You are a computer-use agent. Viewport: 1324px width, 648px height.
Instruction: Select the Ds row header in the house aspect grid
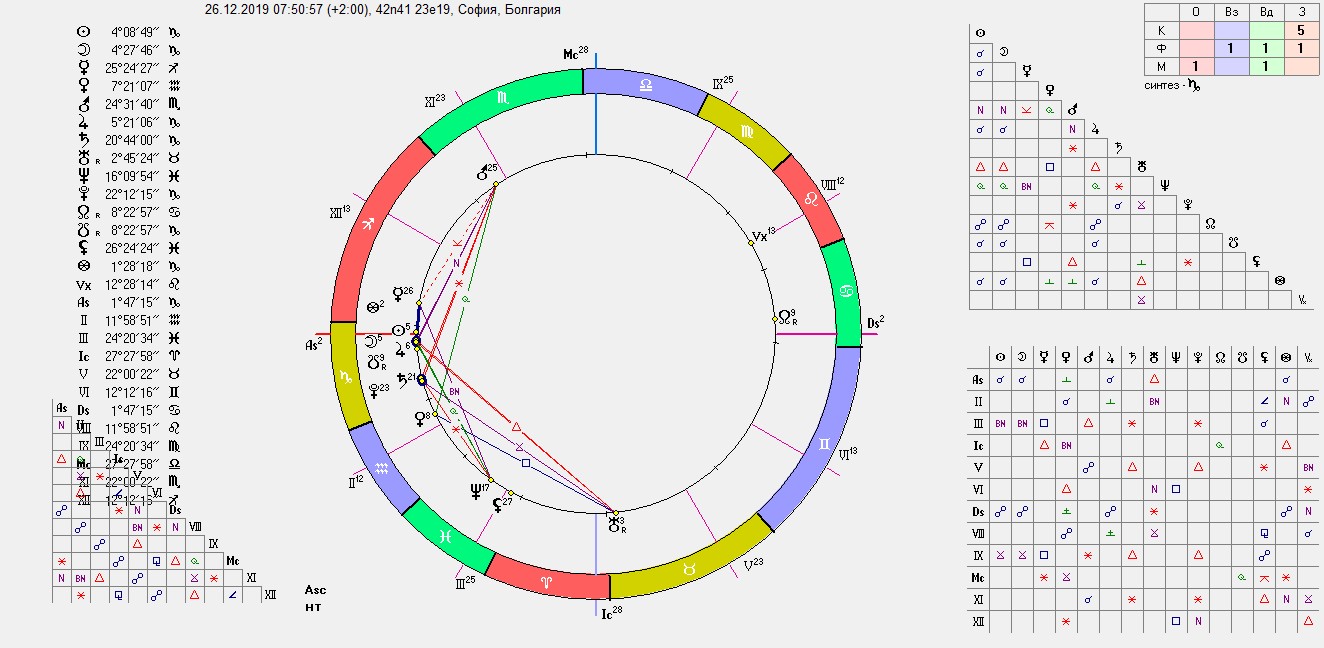pyautogui.click(x=978, y=511)
